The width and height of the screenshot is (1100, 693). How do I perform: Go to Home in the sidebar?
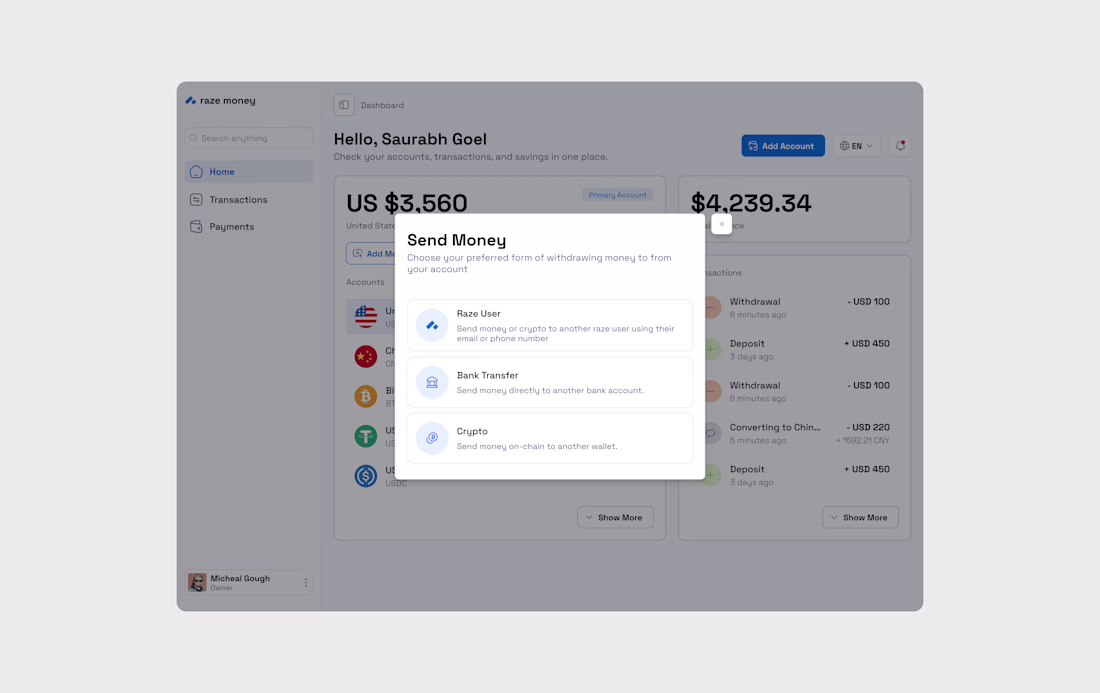point(249,172)
